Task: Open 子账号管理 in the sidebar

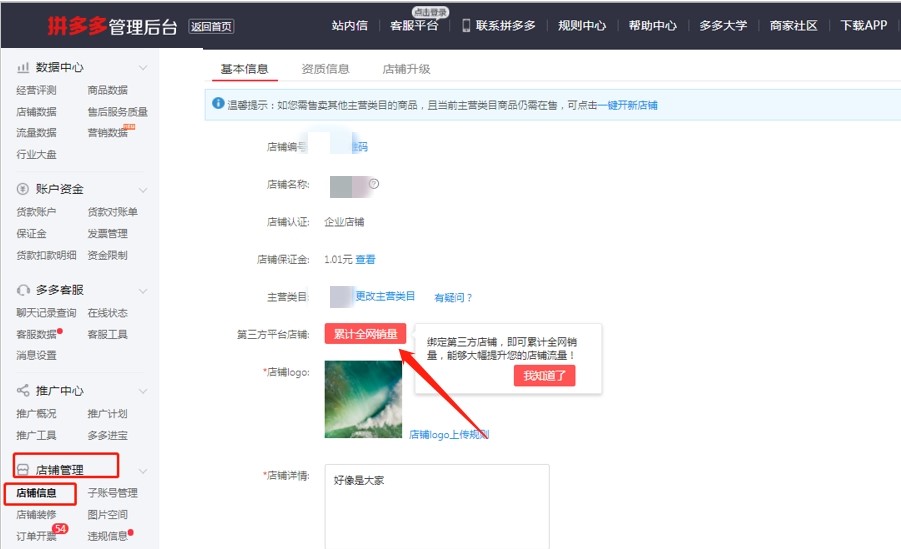Action: tap(113, 493)
